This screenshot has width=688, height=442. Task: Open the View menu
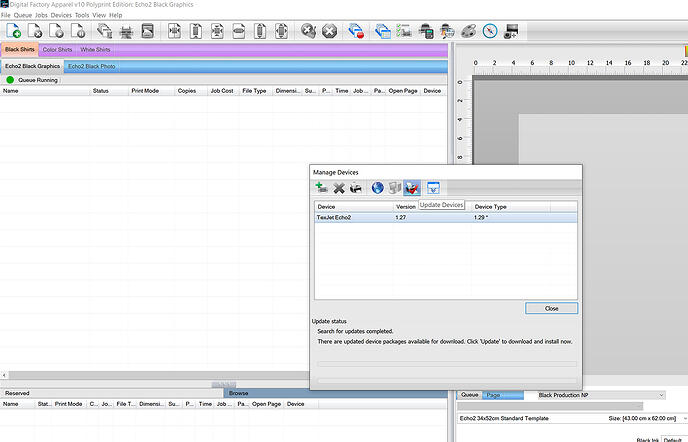(x=99, y=15)
